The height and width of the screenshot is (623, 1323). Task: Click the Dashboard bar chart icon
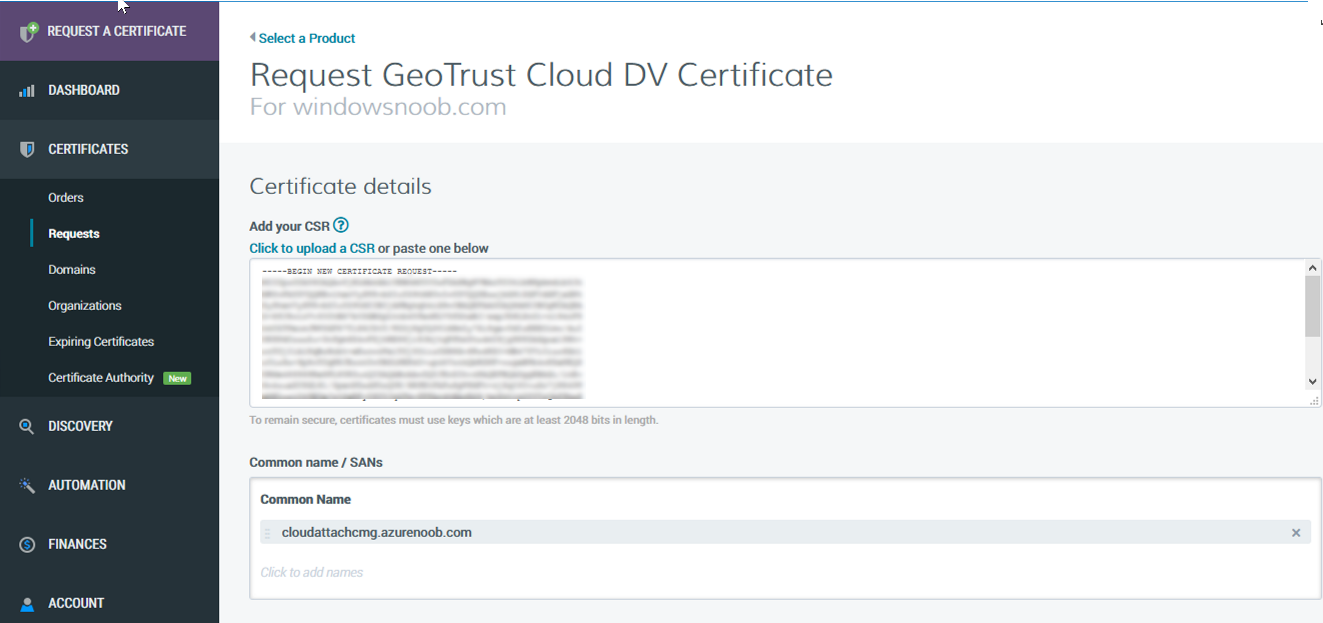pos(28,91)
